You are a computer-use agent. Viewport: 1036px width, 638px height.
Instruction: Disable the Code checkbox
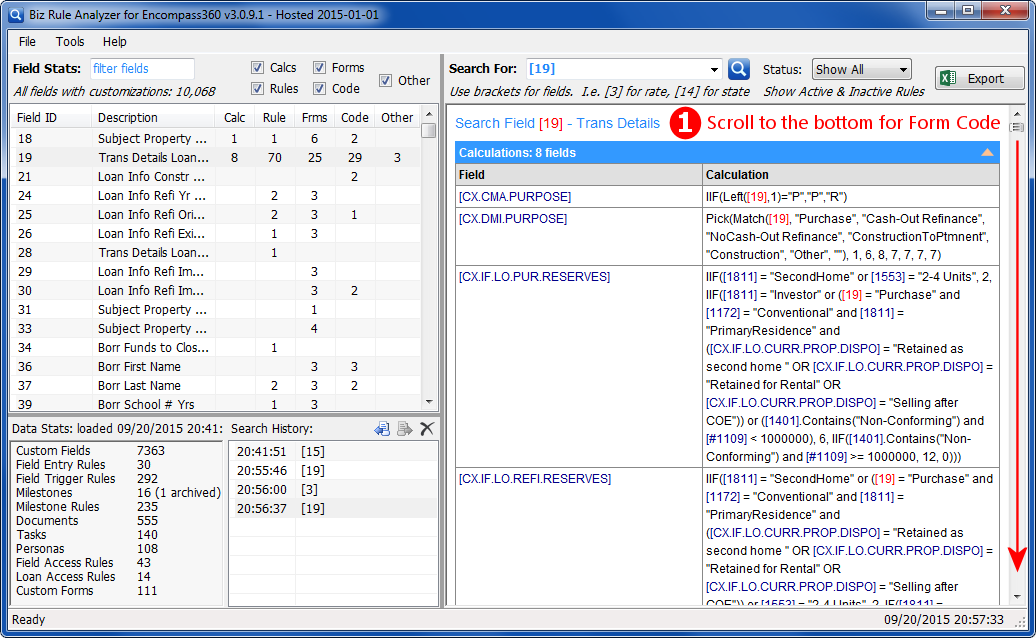[x=320, y=89]
